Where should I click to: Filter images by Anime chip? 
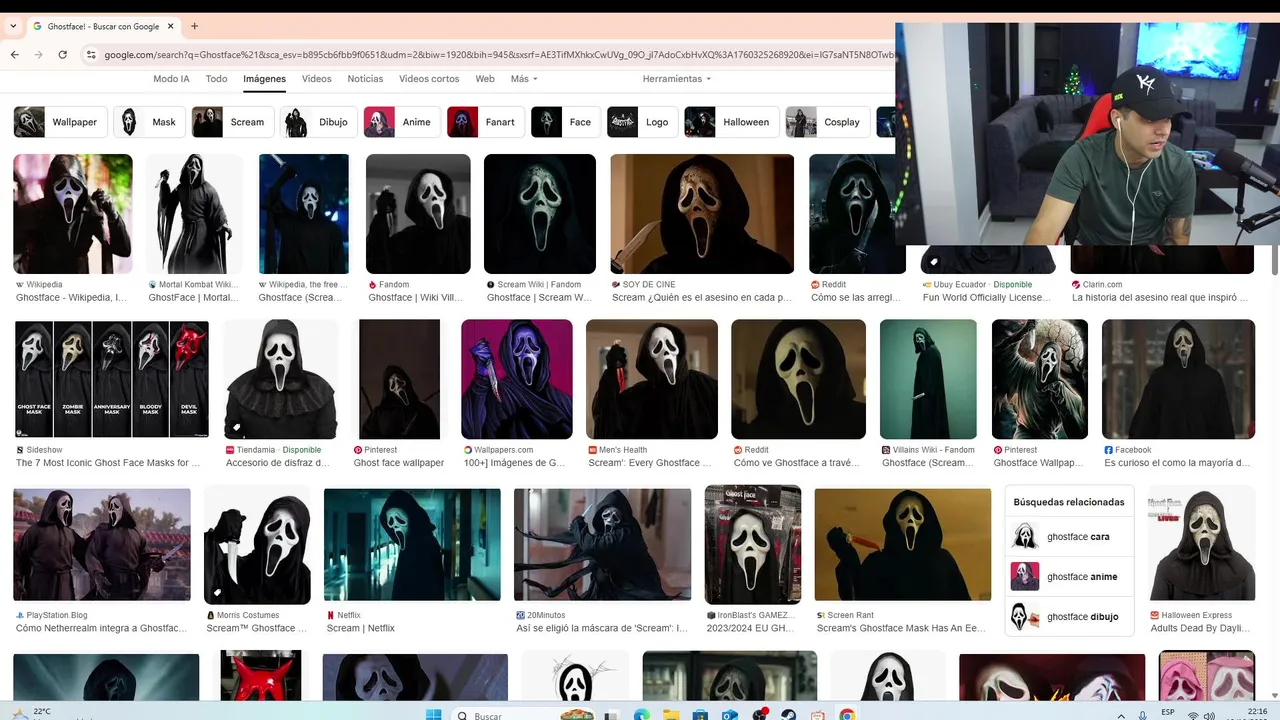click(402, 122)
